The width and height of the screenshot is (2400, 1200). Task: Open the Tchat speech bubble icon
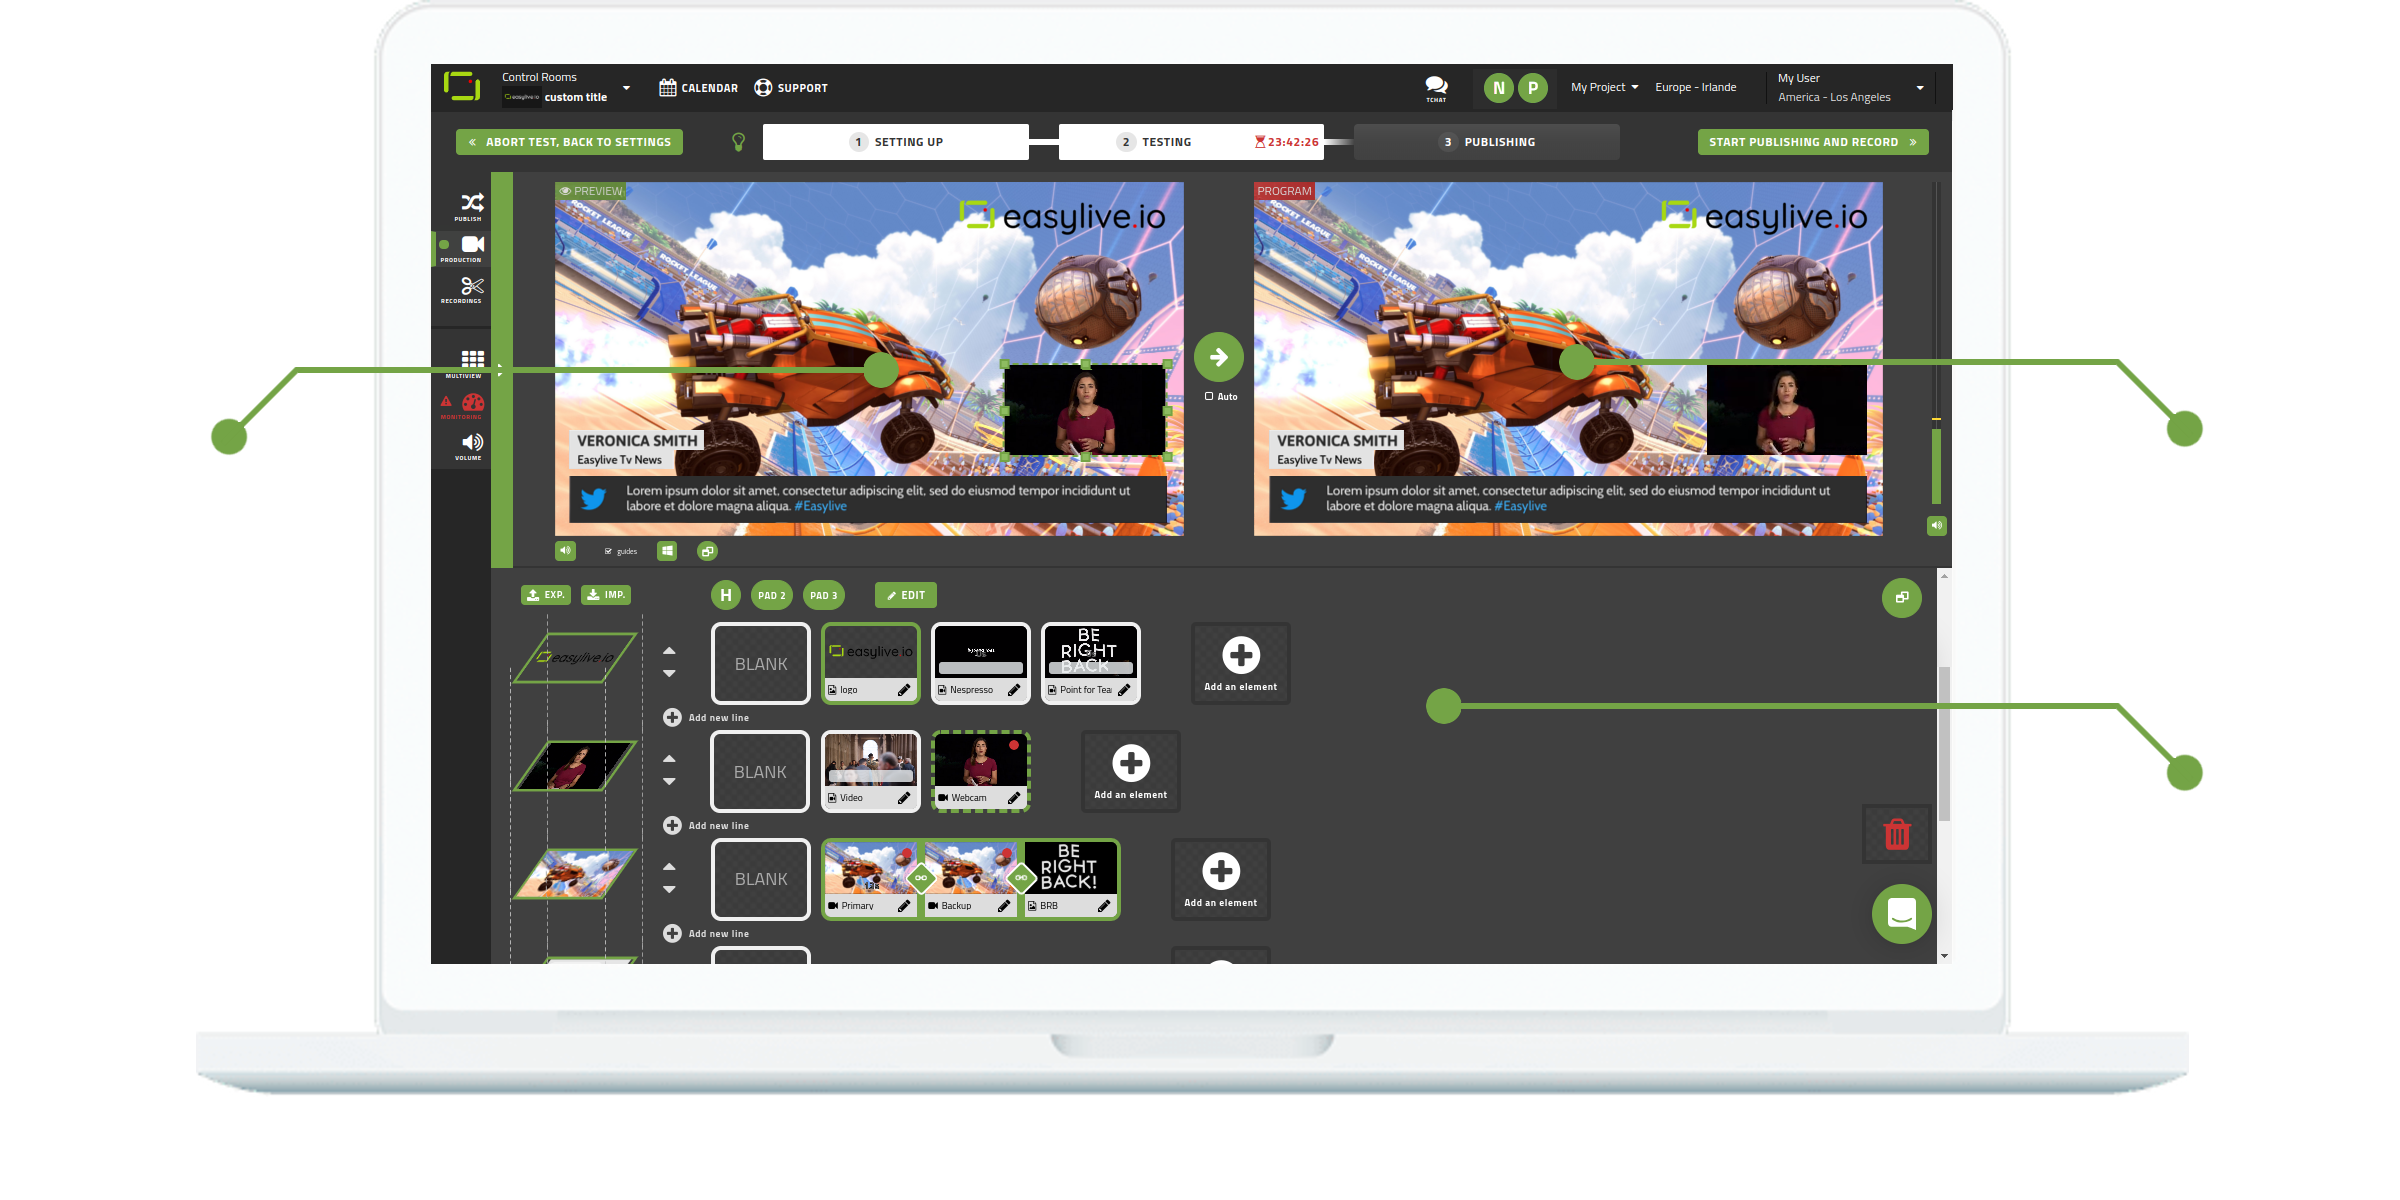[1436, 88]
